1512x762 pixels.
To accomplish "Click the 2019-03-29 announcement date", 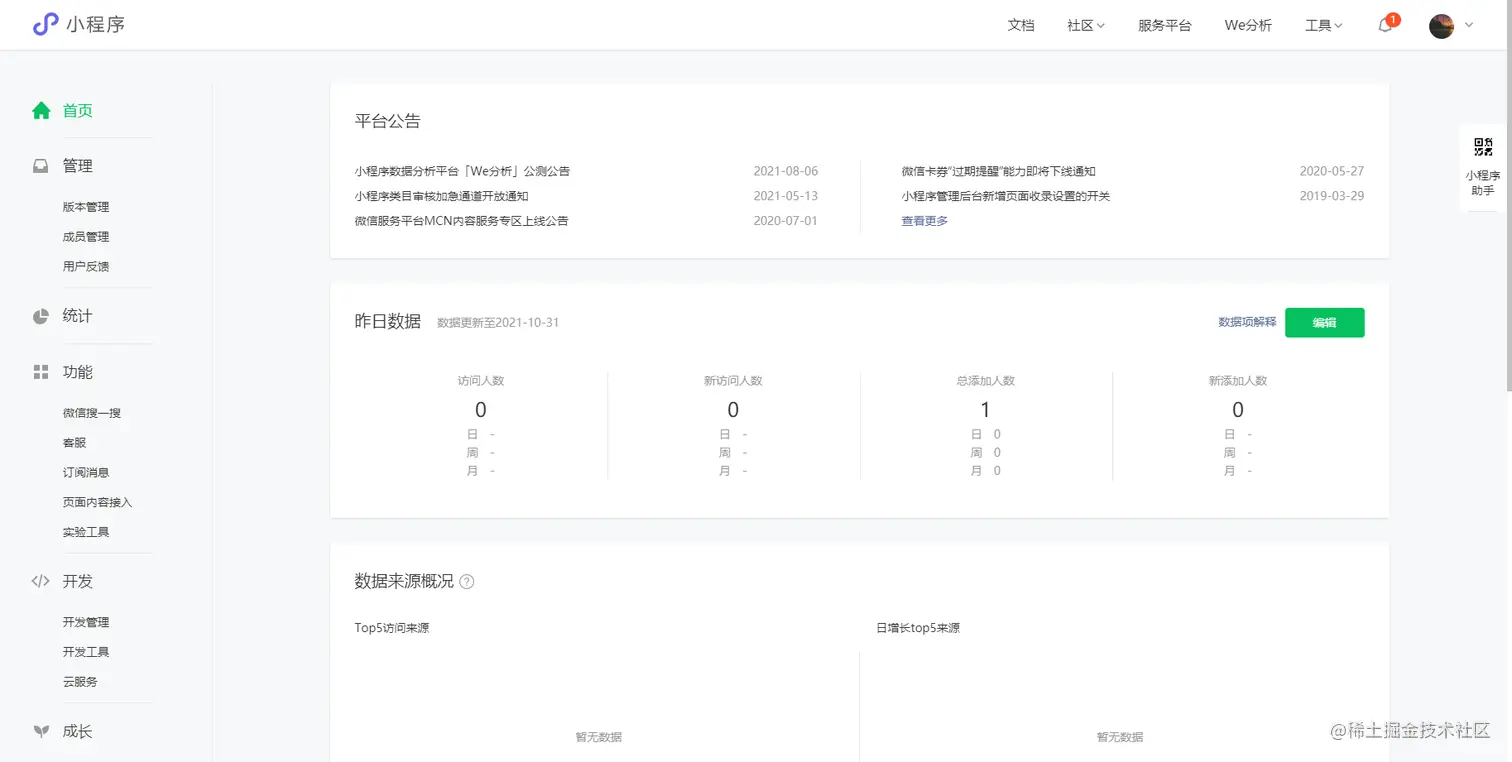I will pyautogui.click(x=1332, y=196).
